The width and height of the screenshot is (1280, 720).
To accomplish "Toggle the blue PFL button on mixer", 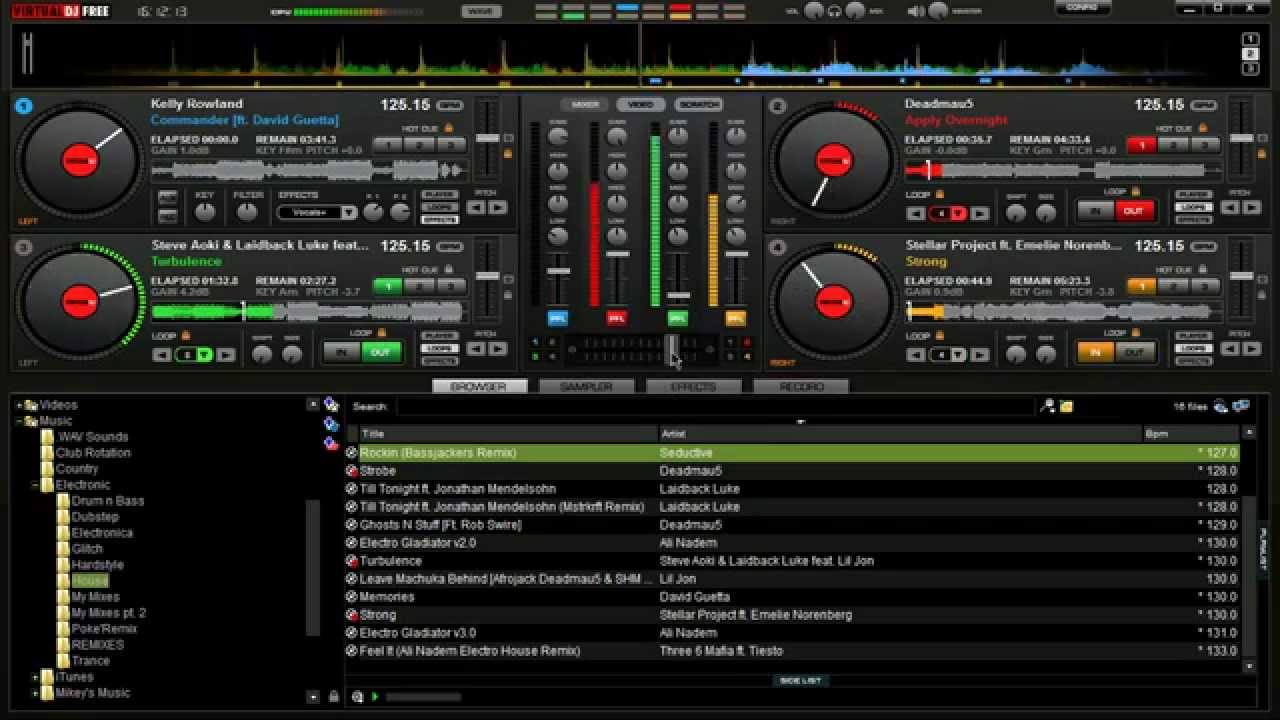I will (x=558, y=318).
